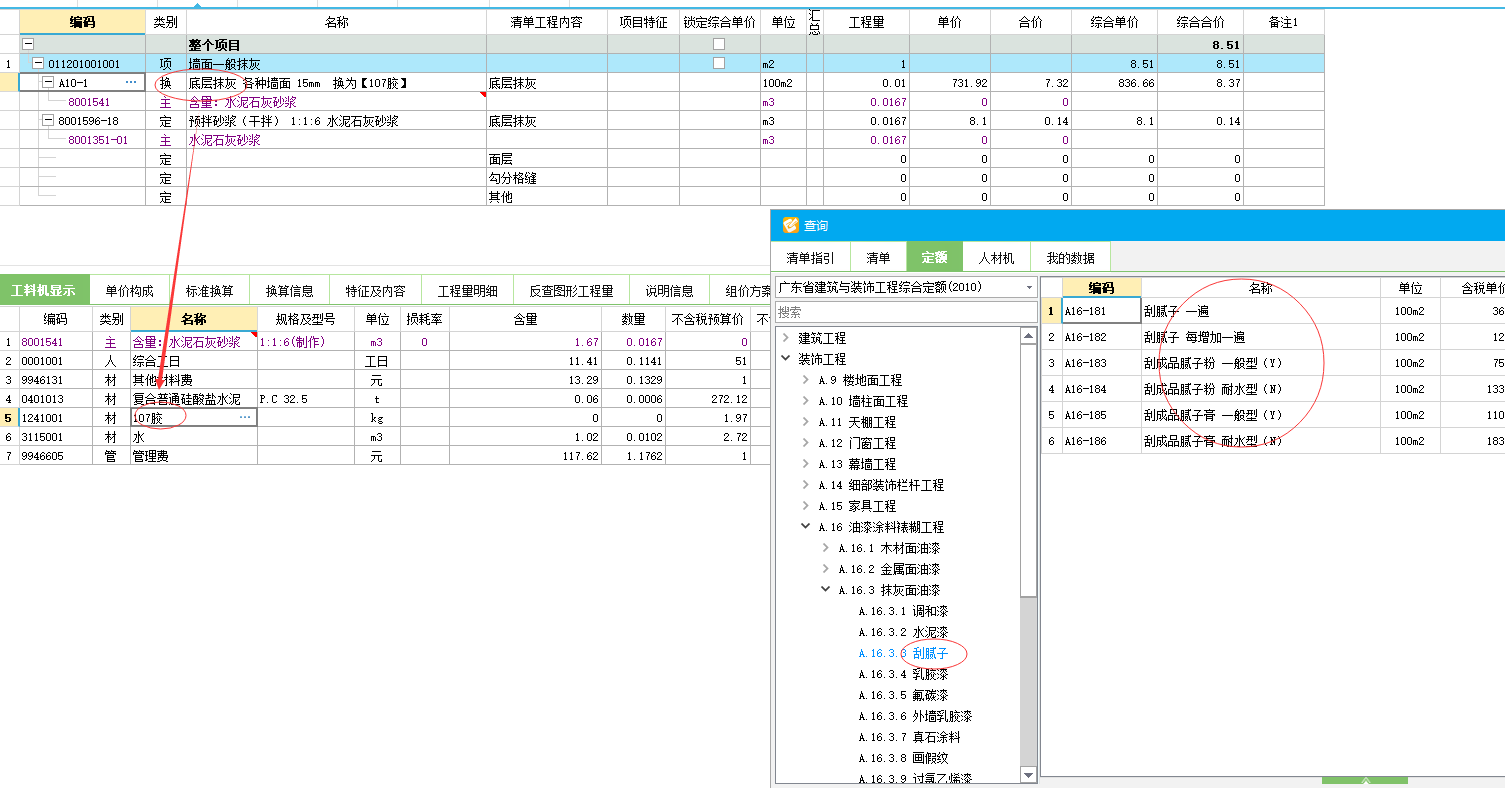Viewport: 1505px width, 788px height.
Task: Open the 说明信息 tab
Action: [x=669, y=291]
